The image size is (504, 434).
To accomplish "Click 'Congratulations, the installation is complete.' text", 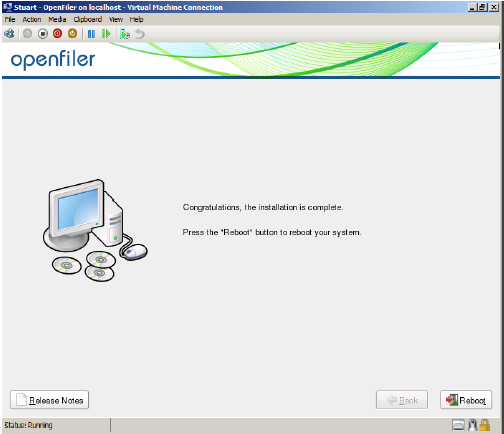I will (263, 207).
